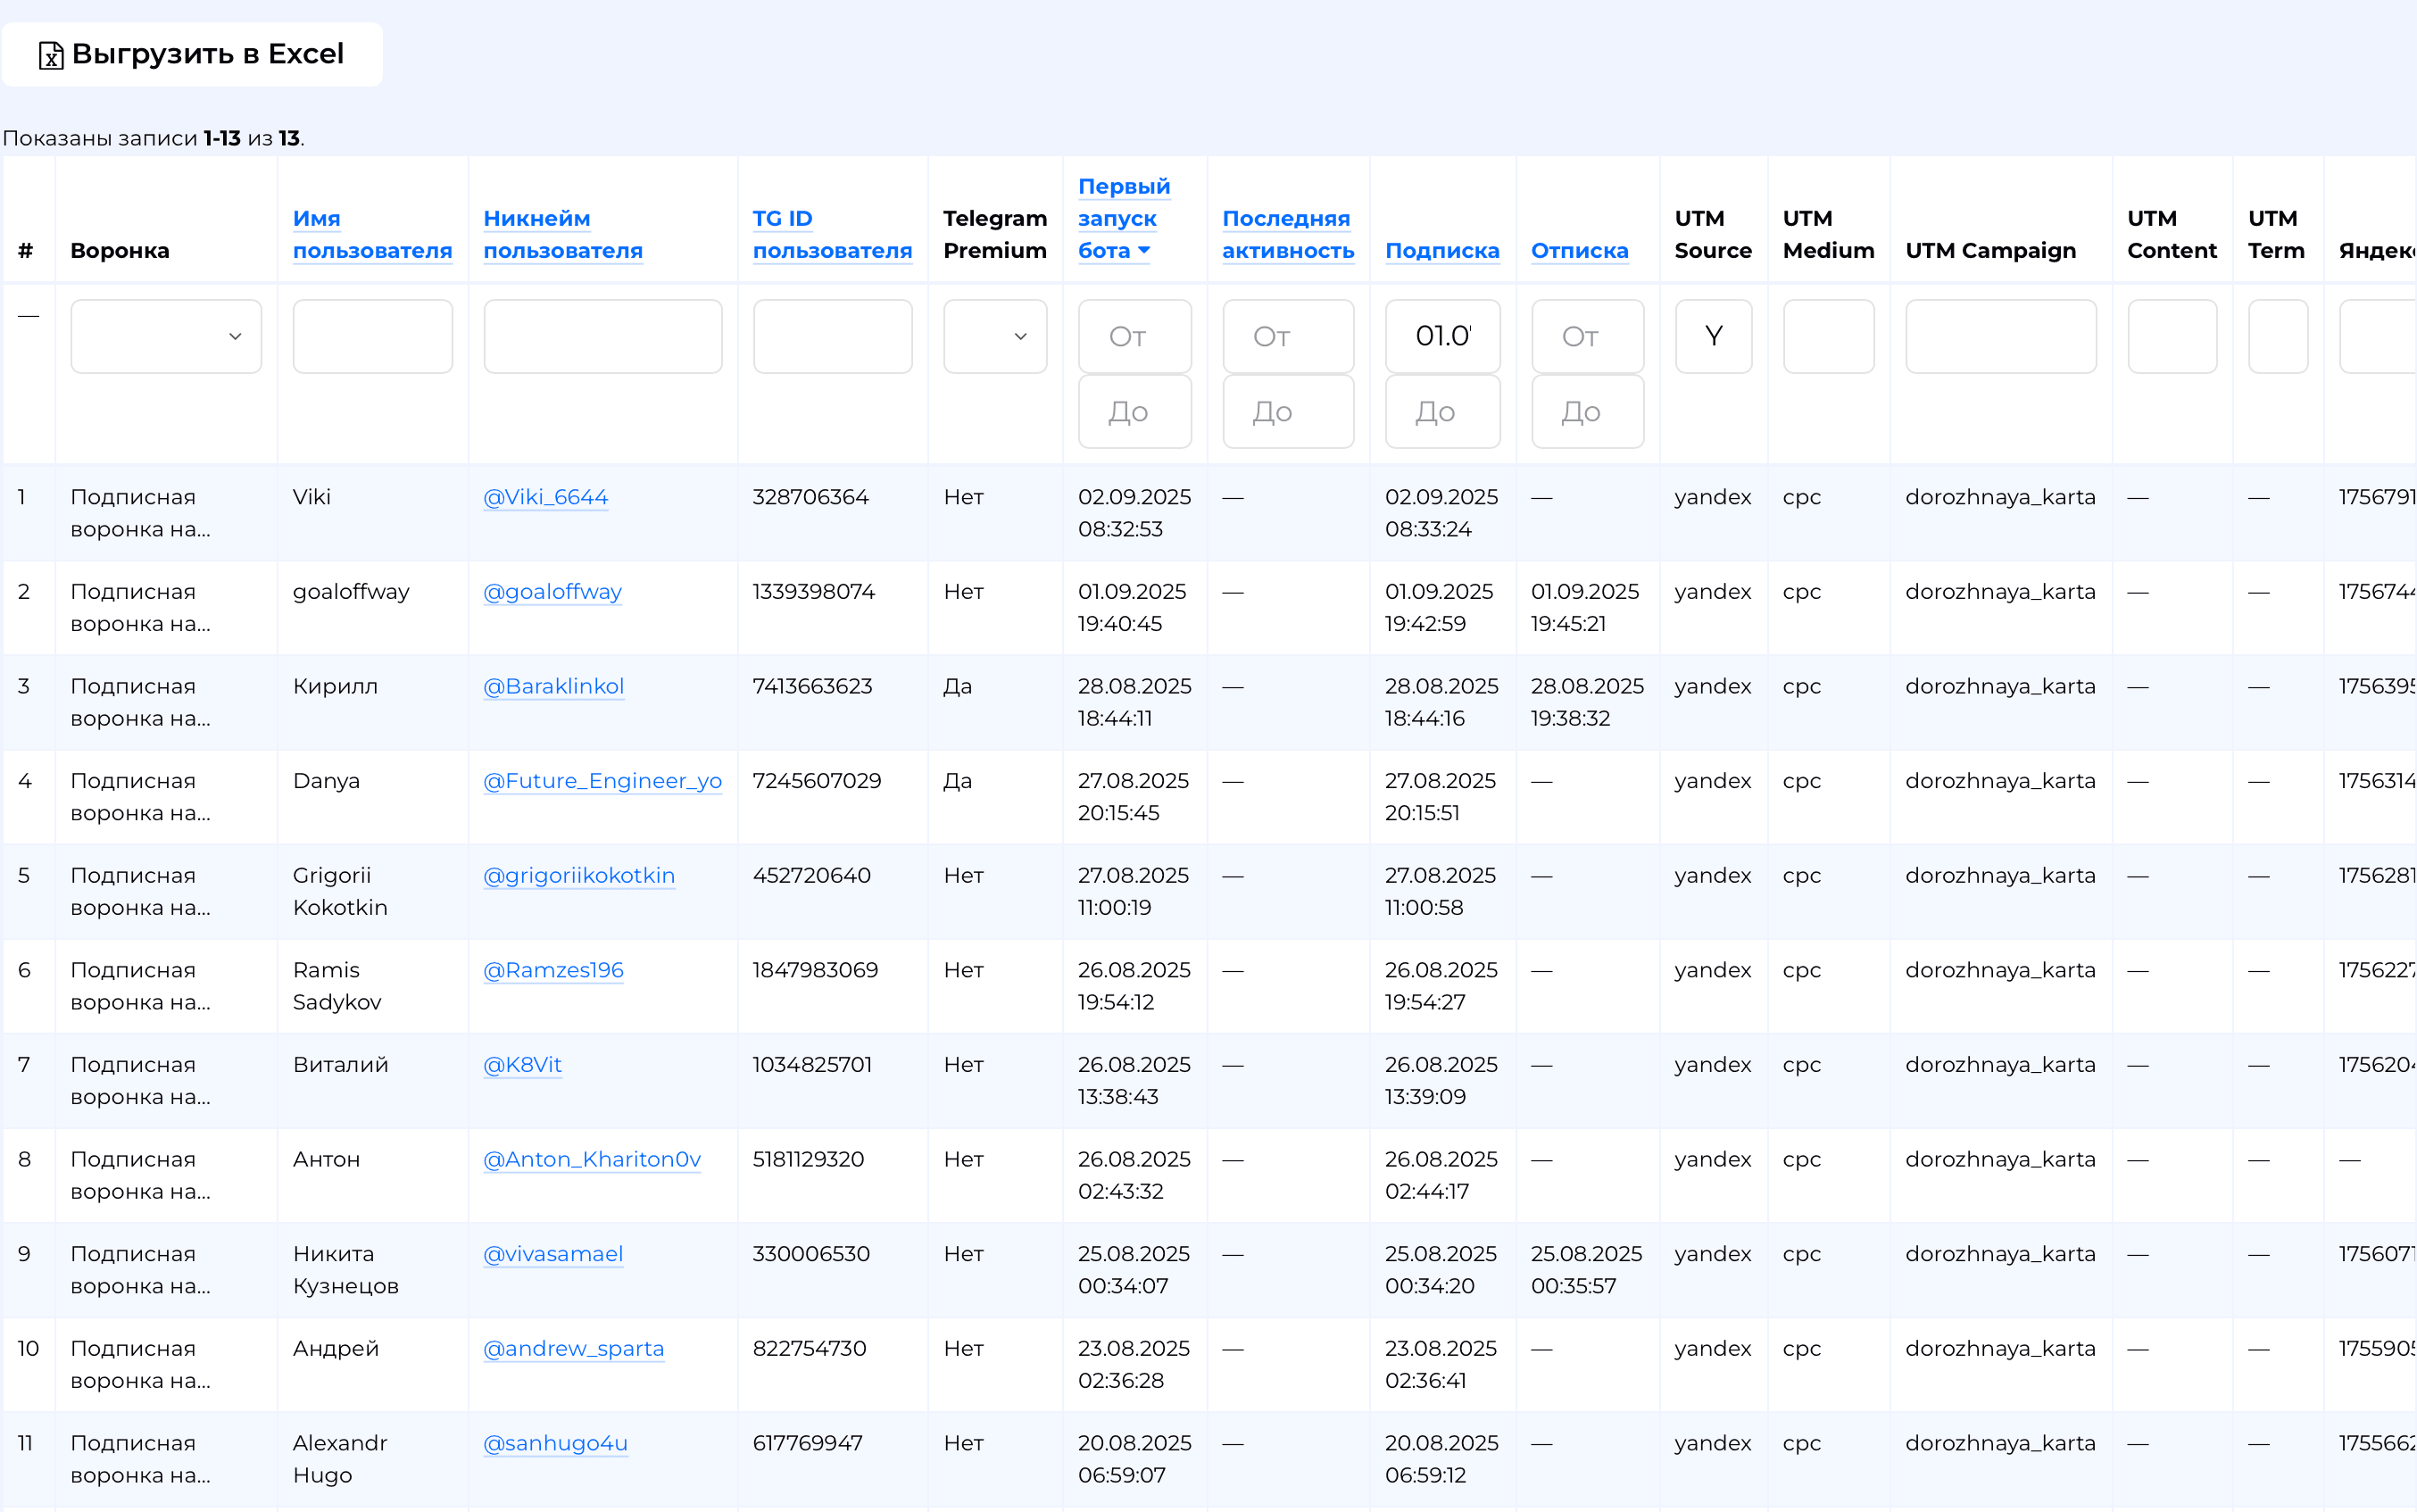
Task: Focus the UTM Source filter field
Action: coord(1712,337)
